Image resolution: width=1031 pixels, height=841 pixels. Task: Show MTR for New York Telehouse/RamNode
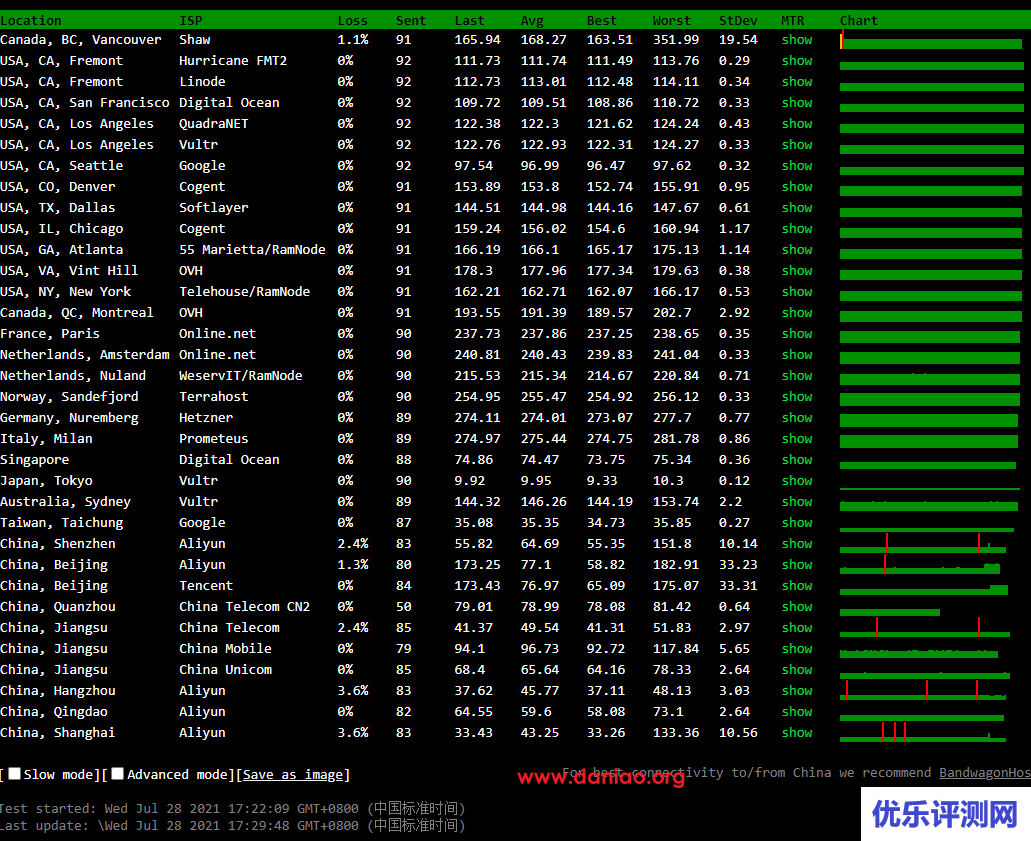tap(797, 292)
